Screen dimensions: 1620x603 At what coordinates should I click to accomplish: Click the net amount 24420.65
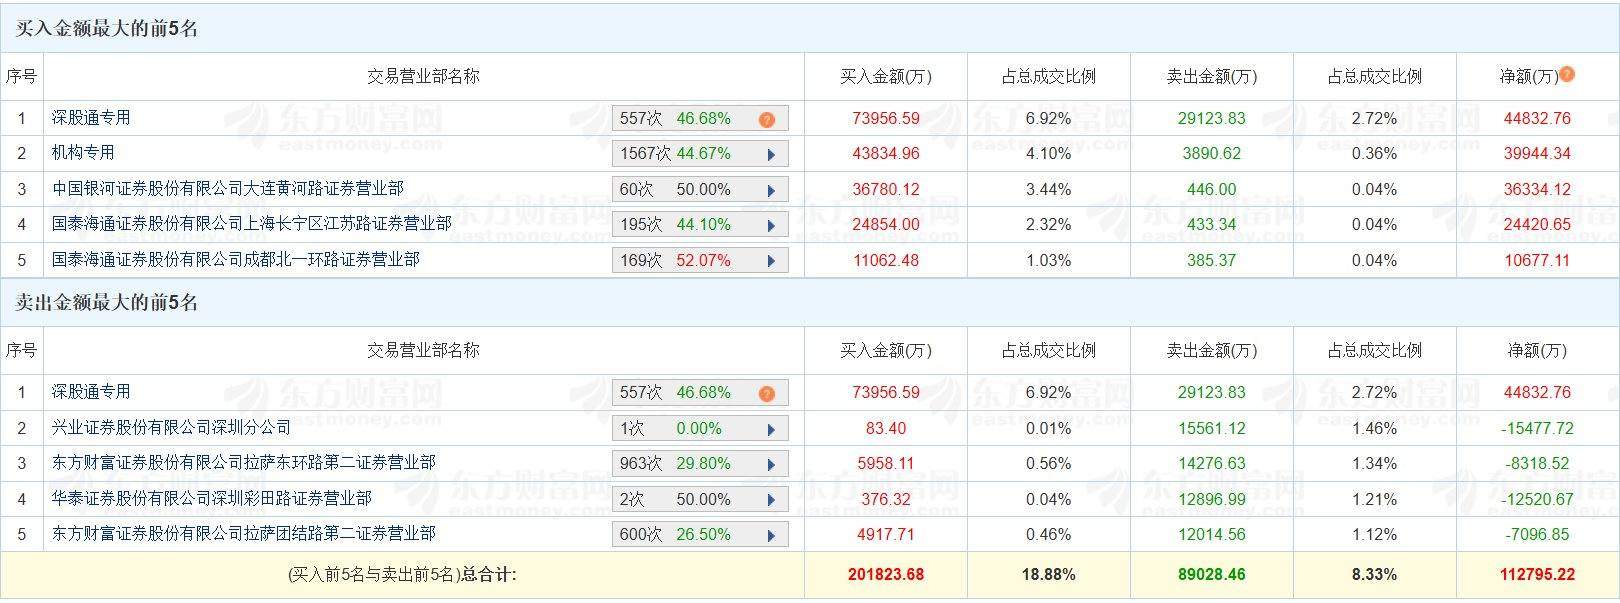[x=1537, y=225]
